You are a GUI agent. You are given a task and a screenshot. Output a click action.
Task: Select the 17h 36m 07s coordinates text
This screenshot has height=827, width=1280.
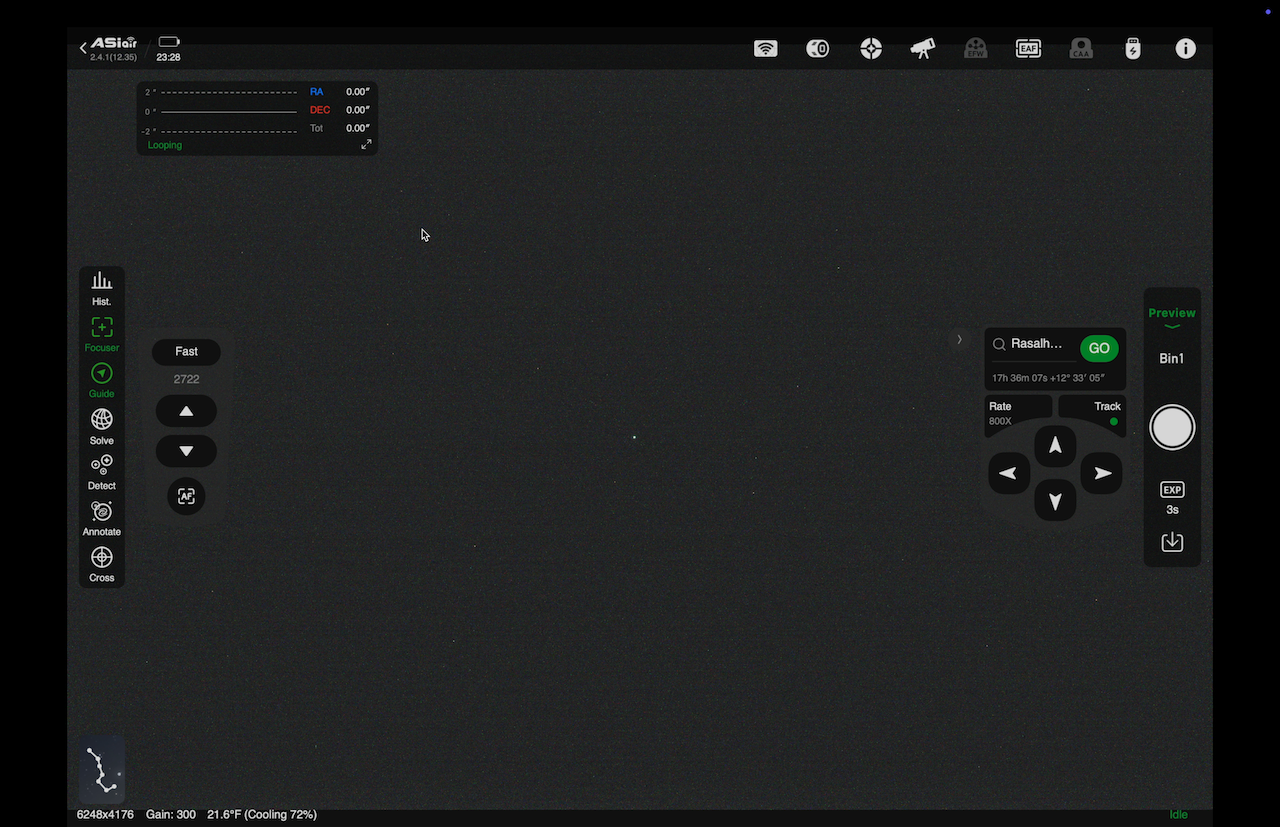coord(1048,379)
